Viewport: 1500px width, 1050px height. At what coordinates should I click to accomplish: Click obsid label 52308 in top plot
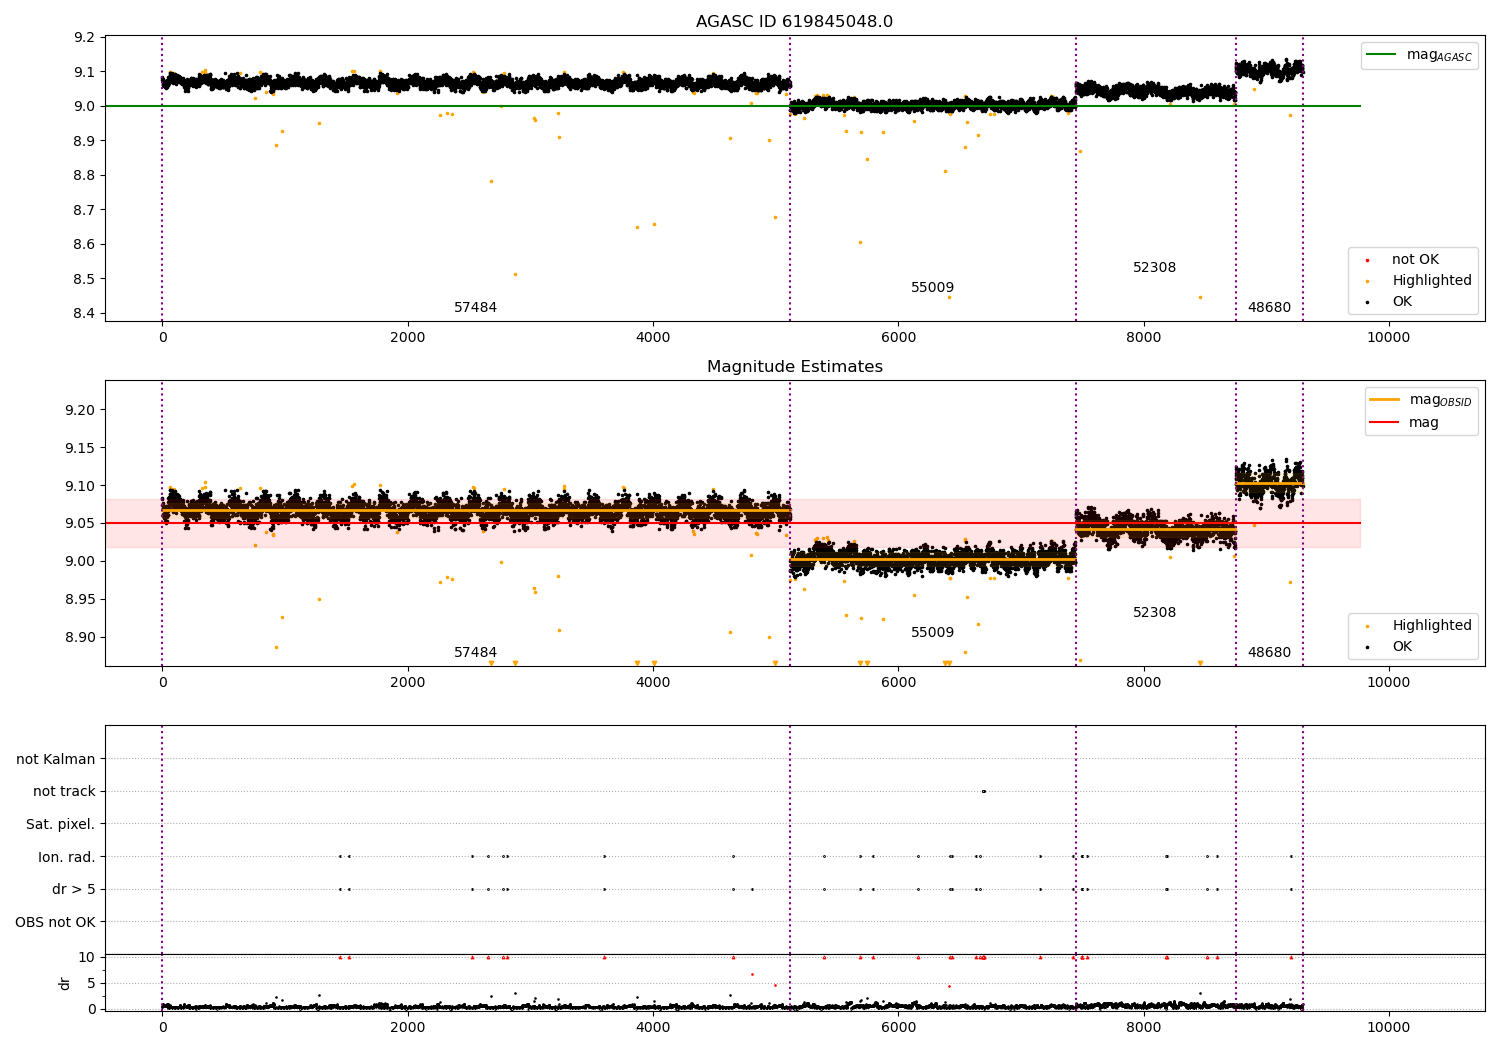tap(1154, 268)
